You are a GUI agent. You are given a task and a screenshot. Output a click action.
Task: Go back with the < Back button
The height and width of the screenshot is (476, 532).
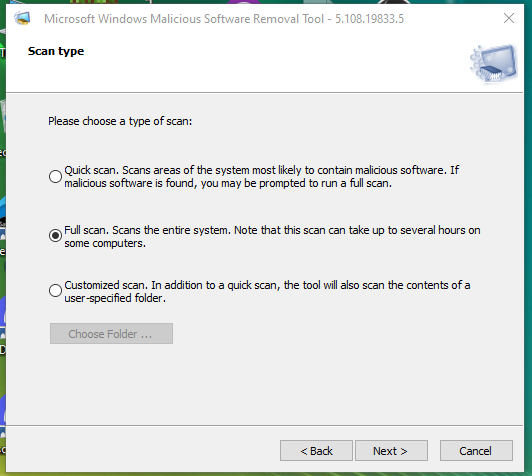316,451
